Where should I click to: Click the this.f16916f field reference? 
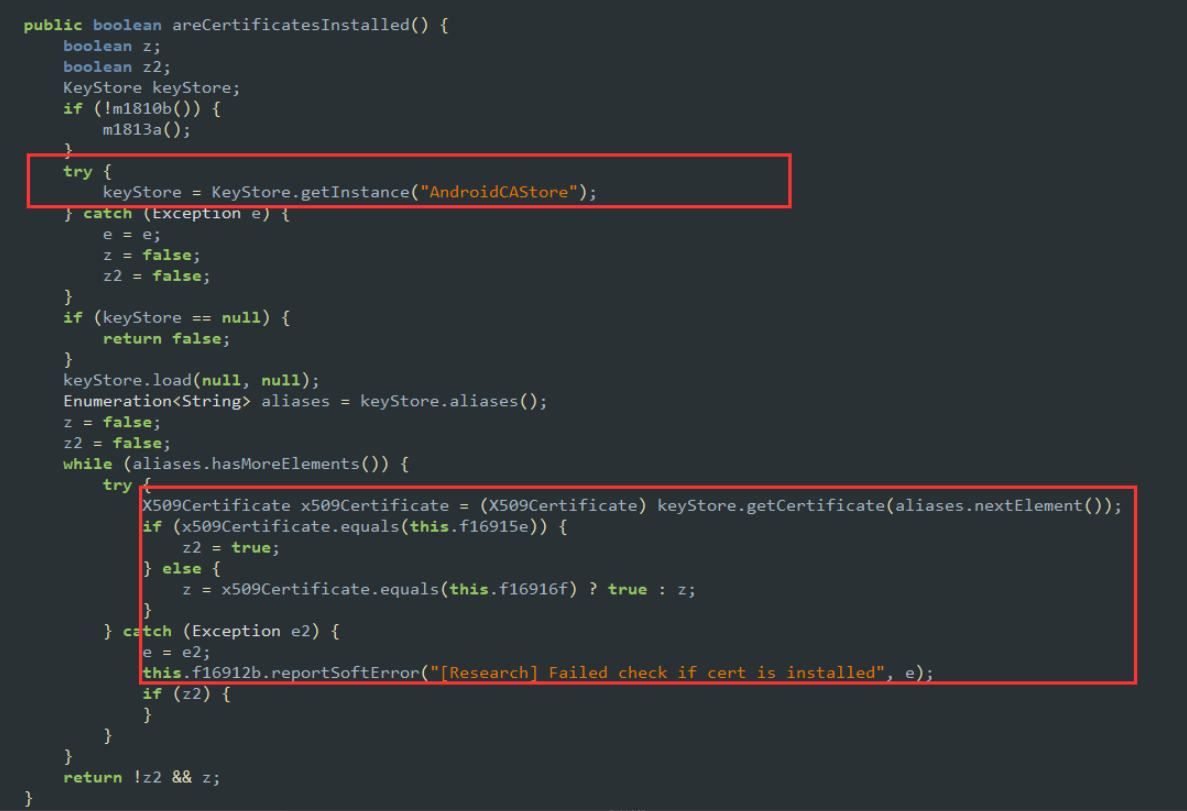[x=508, y=589]
